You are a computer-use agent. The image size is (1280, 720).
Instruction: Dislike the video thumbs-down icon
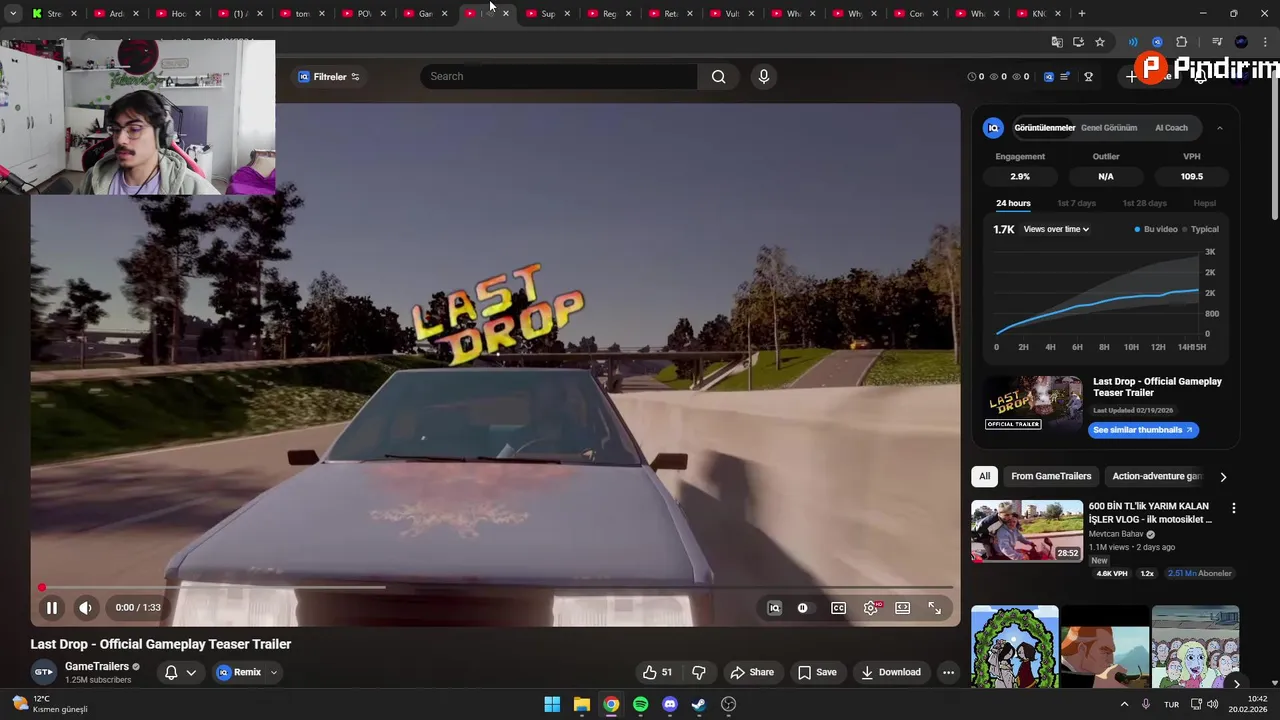[699, 672]
